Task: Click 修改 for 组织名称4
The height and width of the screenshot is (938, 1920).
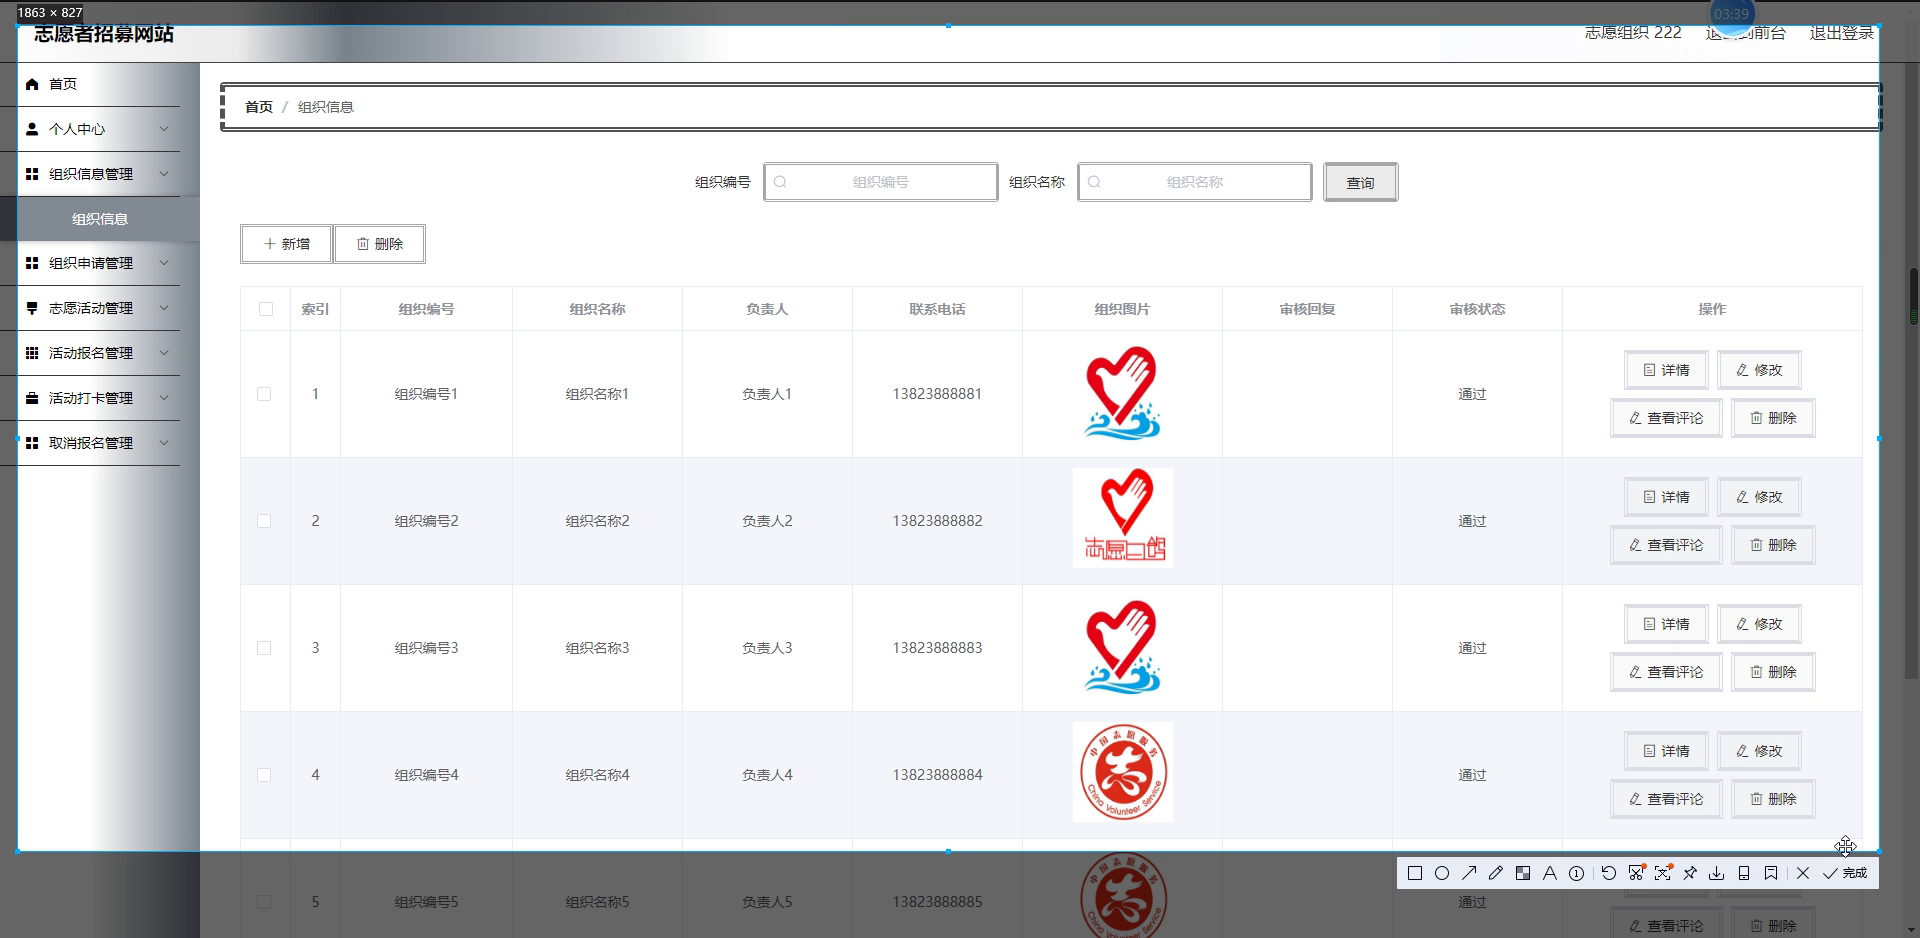Action: (x=1759, y=751)
